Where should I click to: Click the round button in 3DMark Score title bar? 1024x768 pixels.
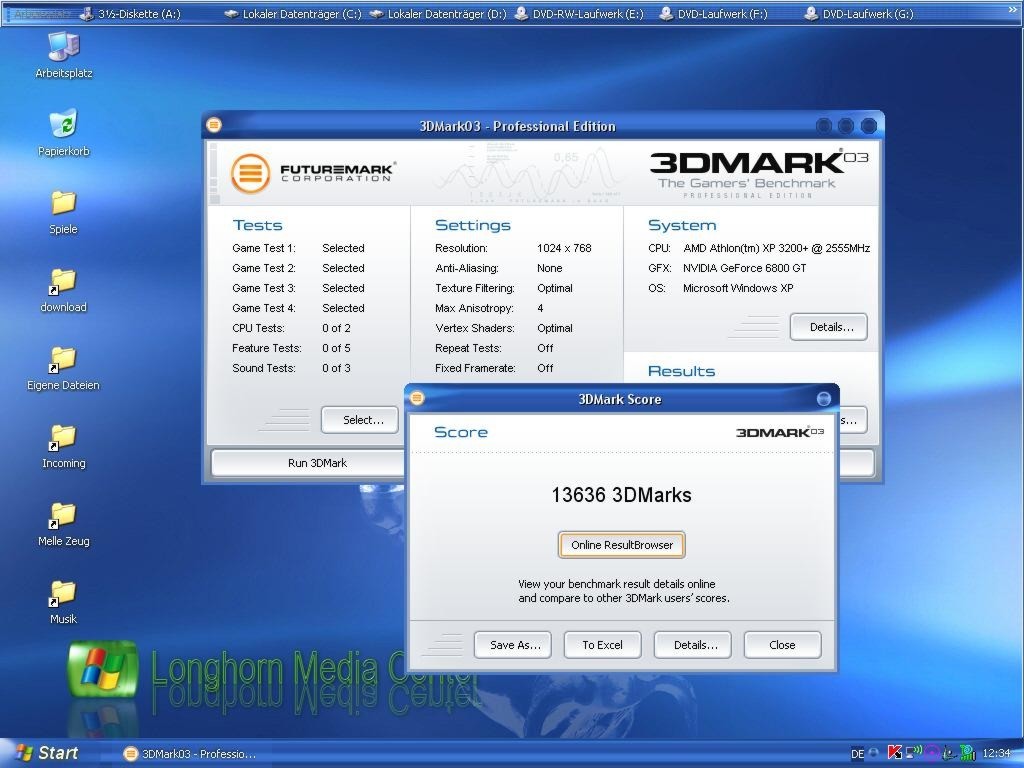(824, 398)
